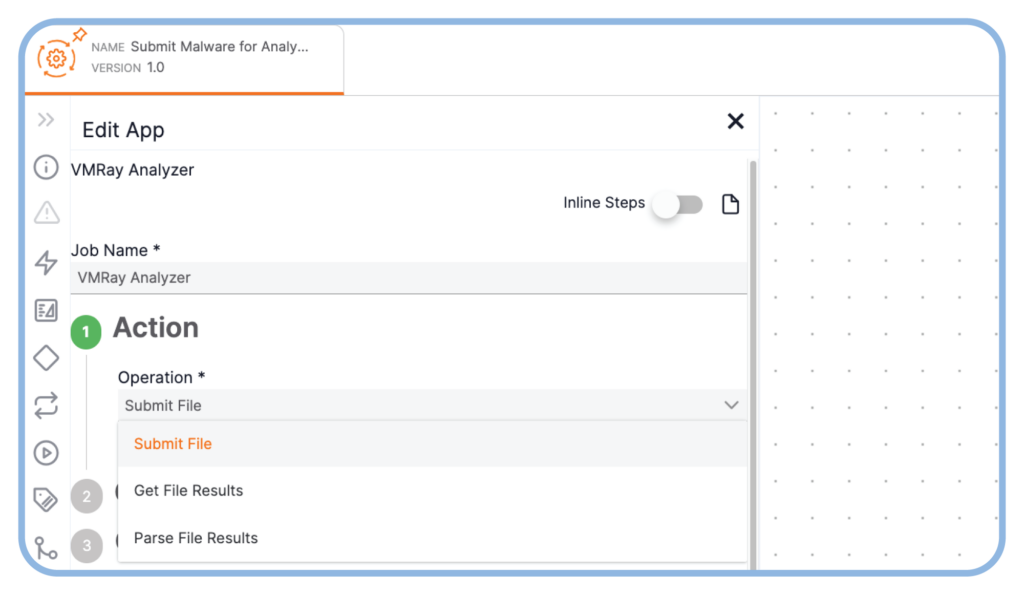Click the orange gear workflow logo
This screenshot has width=1024, height=595.
point(57,57)
